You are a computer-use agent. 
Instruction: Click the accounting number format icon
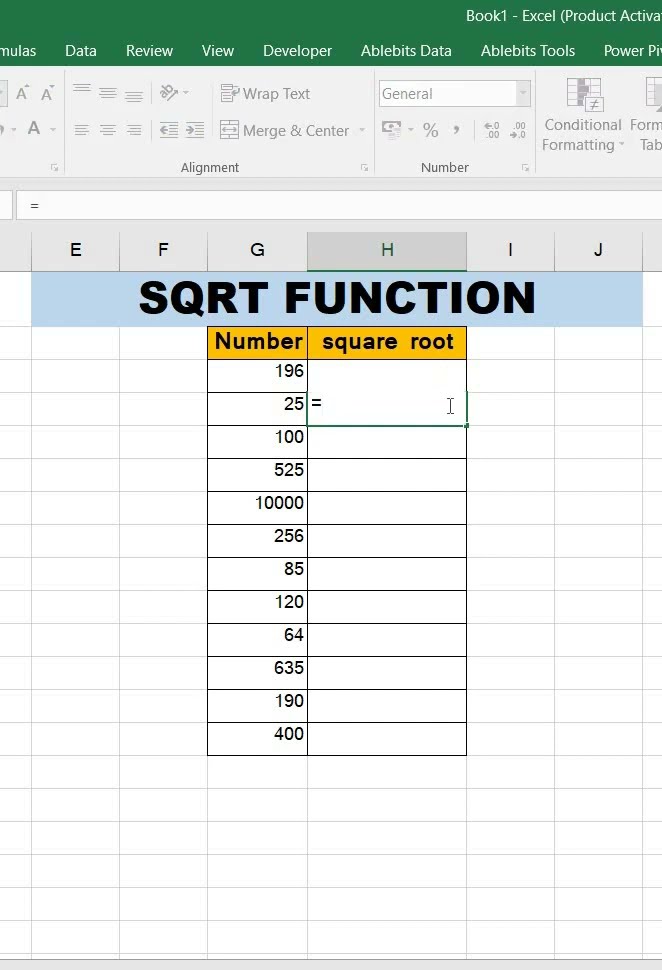coord(391,130)
